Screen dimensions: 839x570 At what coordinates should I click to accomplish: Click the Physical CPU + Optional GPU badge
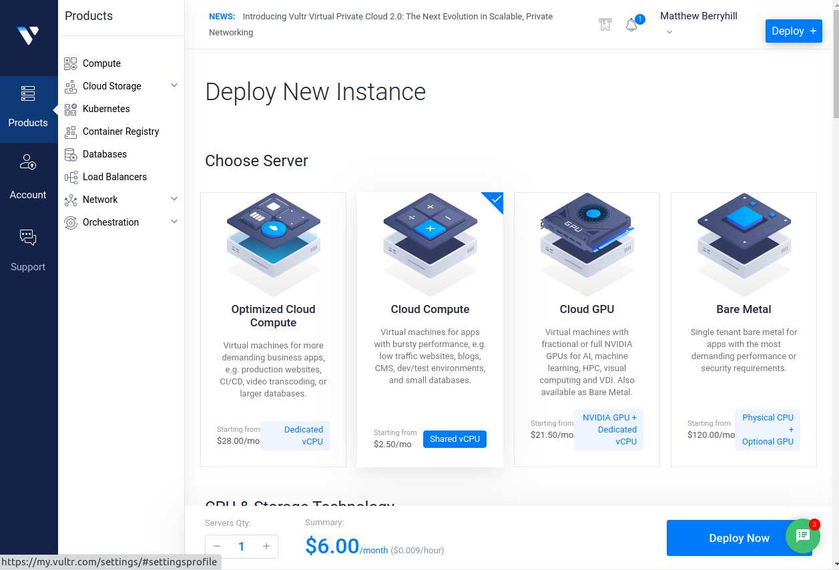click(767, 430)
